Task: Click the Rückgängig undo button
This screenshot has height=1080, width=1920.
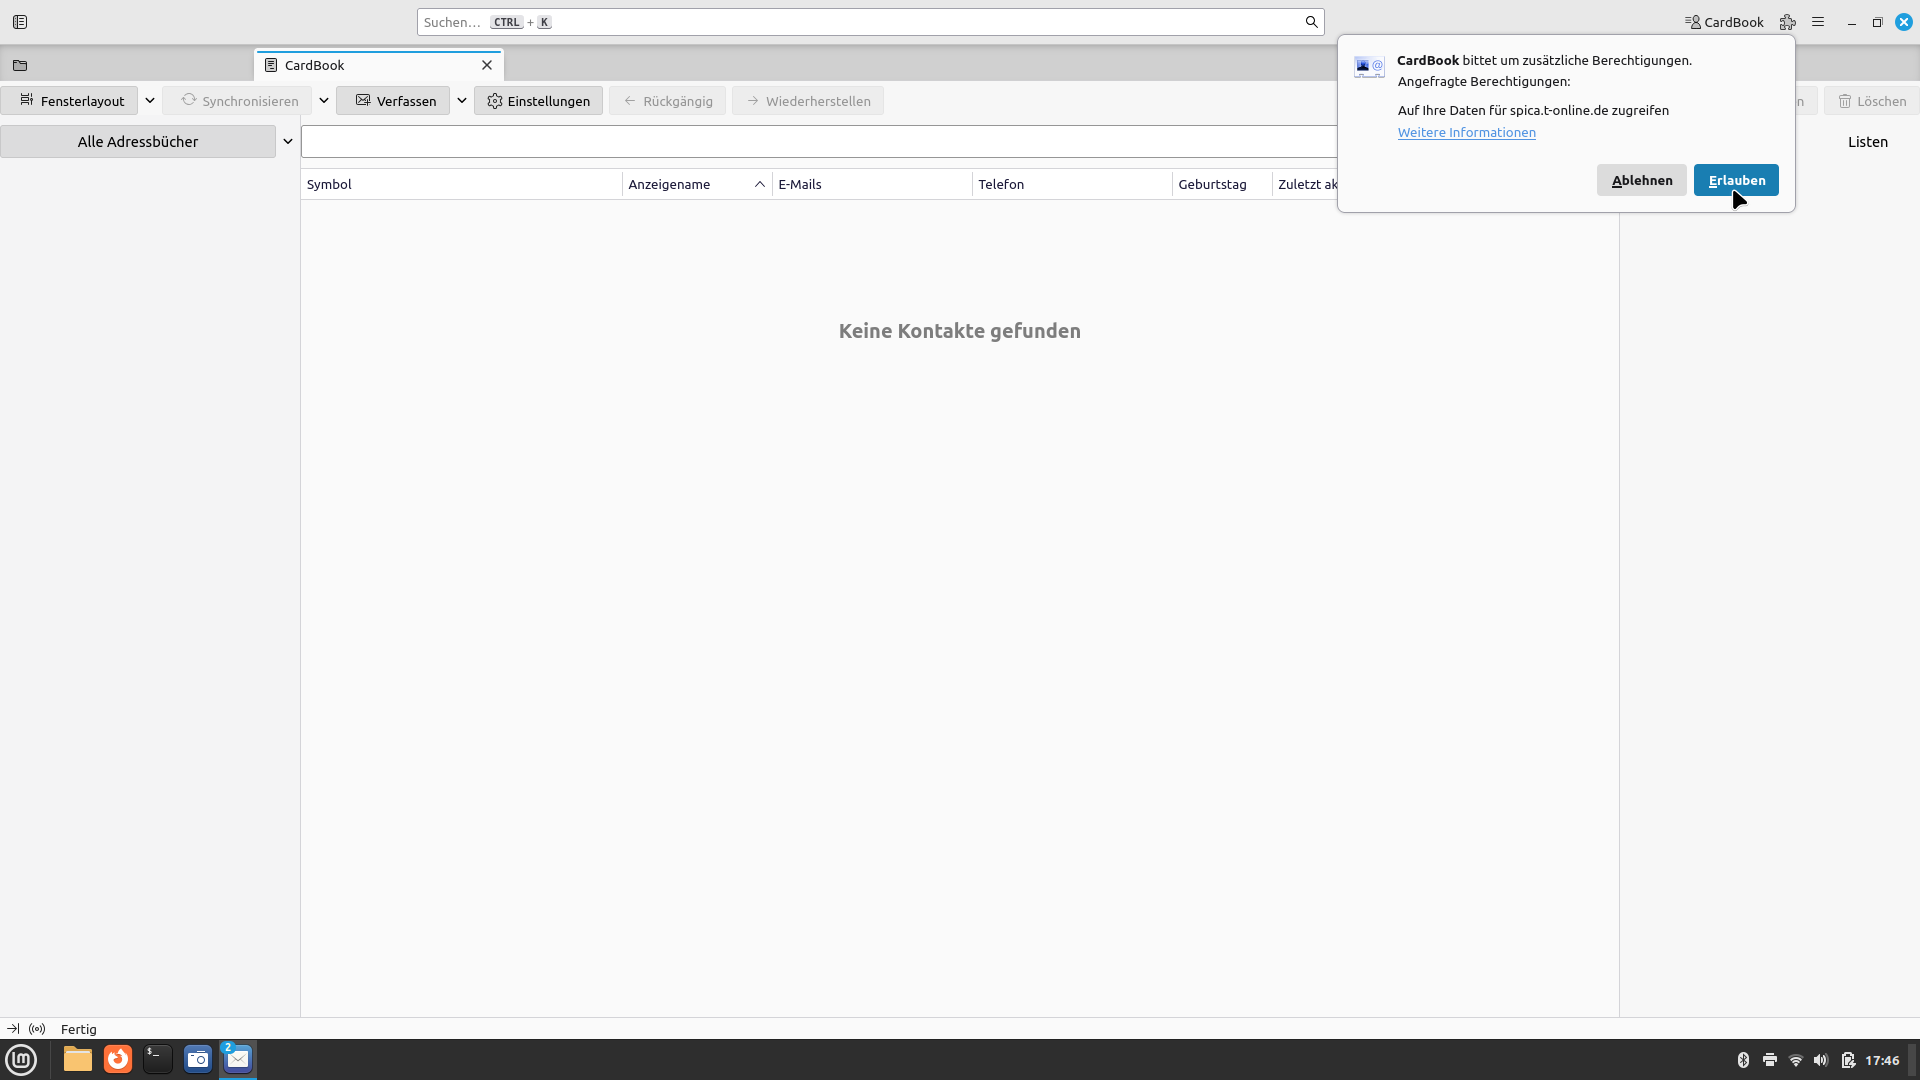Action: click(x=667, y=101)
